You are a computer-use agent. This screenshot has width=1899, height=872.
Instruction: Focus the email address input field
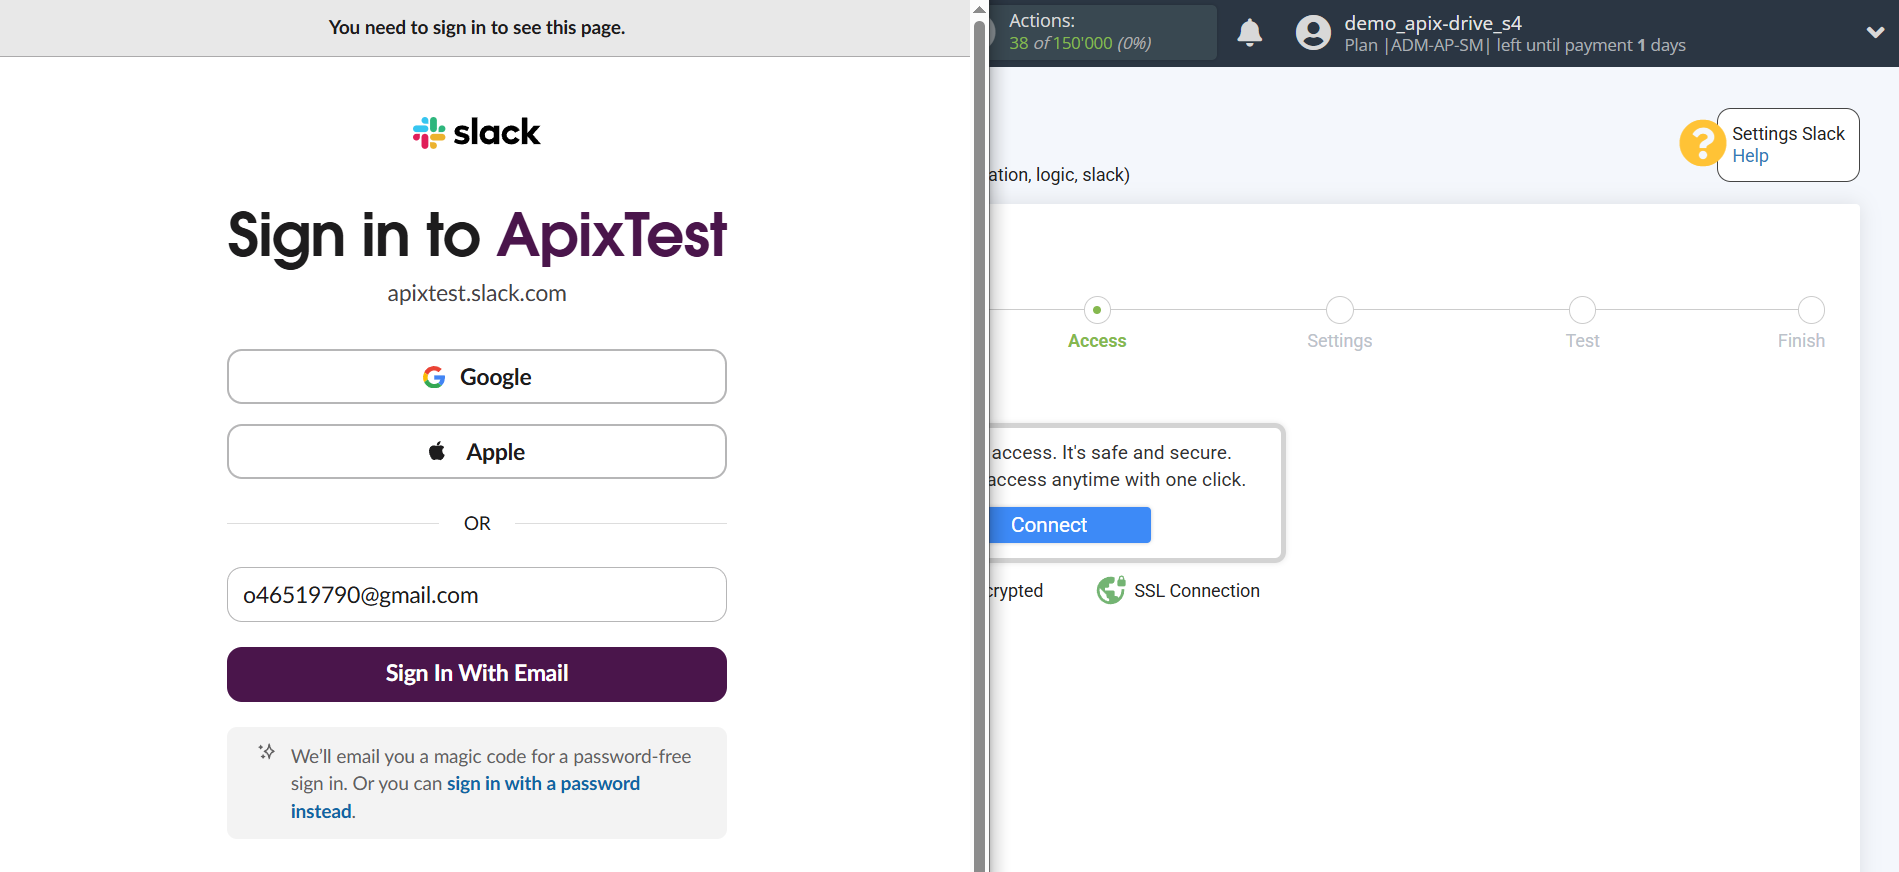click(477, 595)
